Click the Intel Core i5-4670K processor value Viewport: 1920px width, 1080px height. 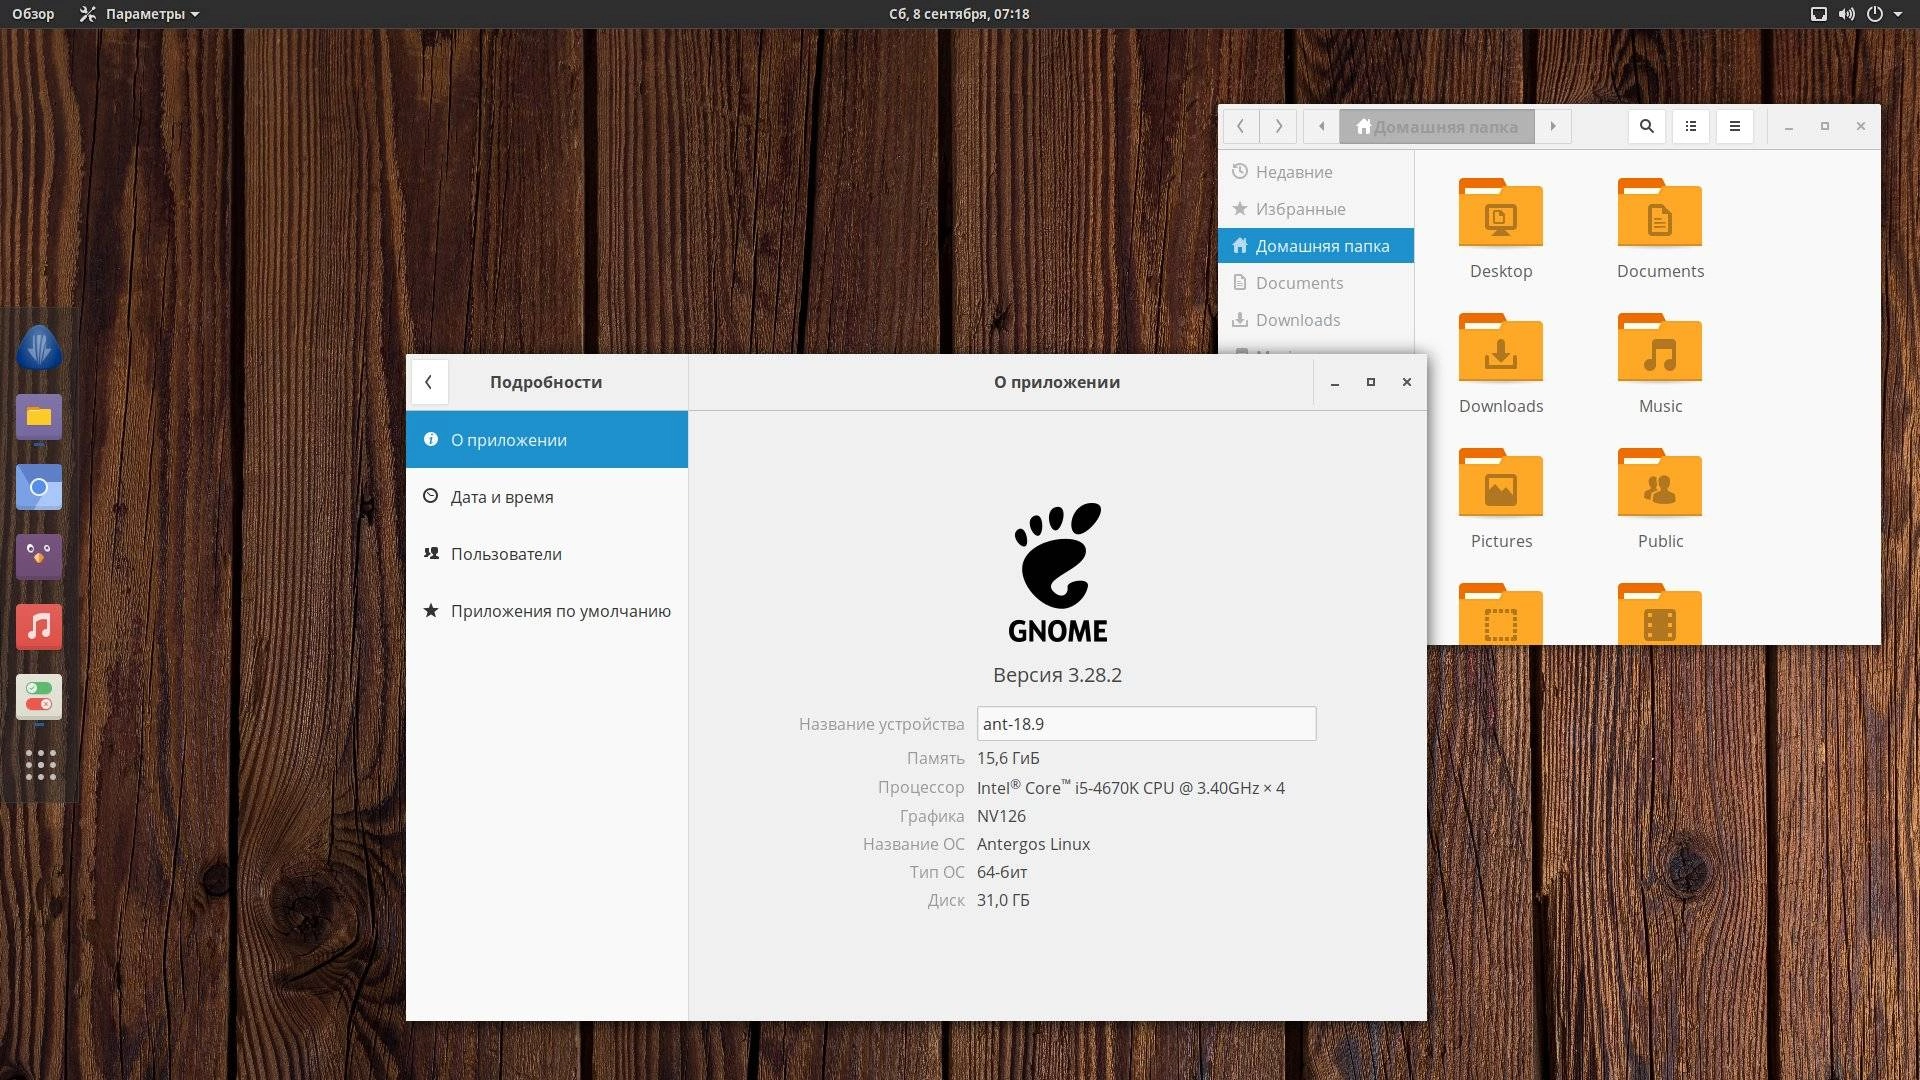coord(1131,788)
